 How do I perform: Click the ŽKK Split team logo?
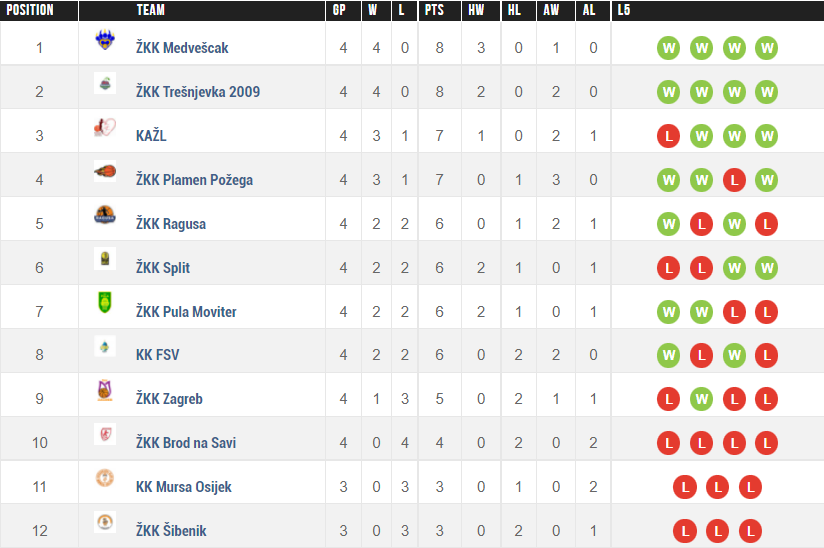click(x=105, y=259)
